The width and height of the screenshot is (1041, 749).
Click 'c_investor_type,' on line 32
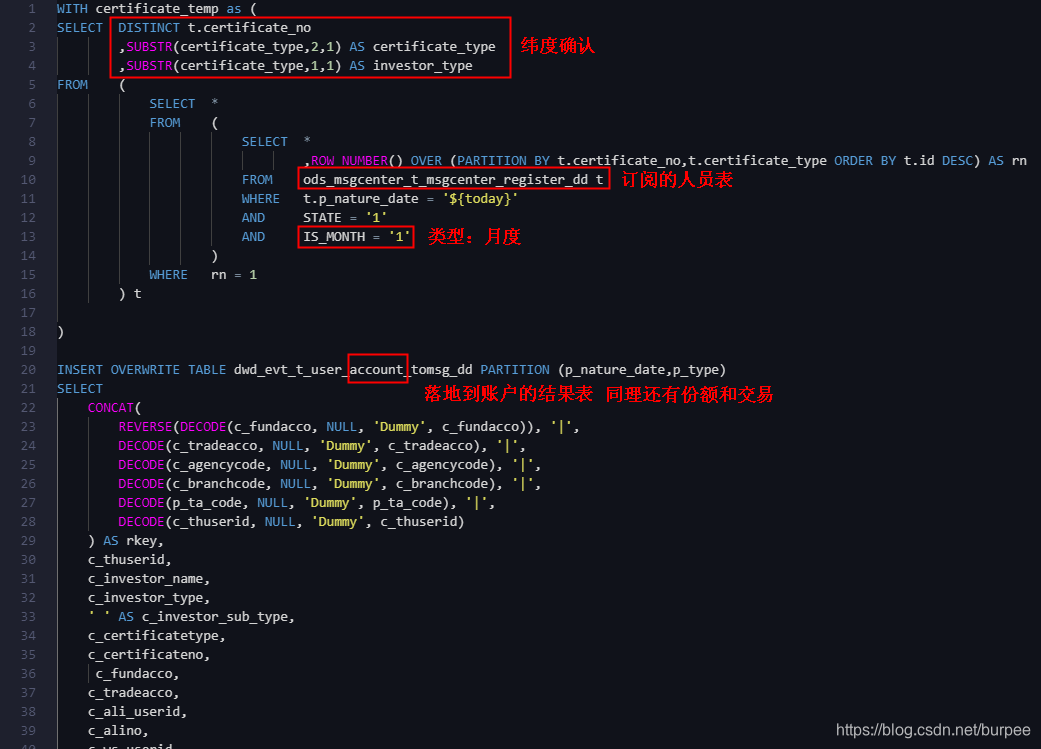tap(149, 598)
